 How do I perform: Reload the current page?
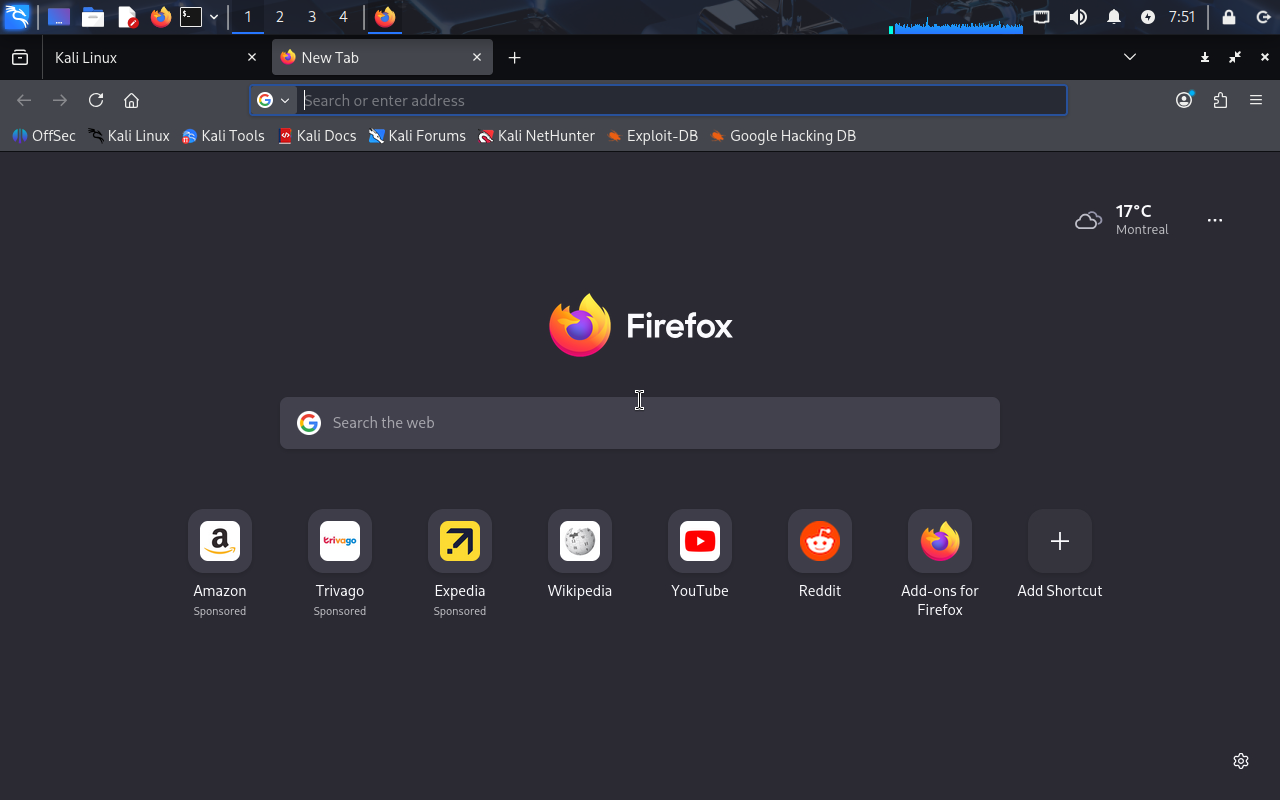[x=96, y=100]
